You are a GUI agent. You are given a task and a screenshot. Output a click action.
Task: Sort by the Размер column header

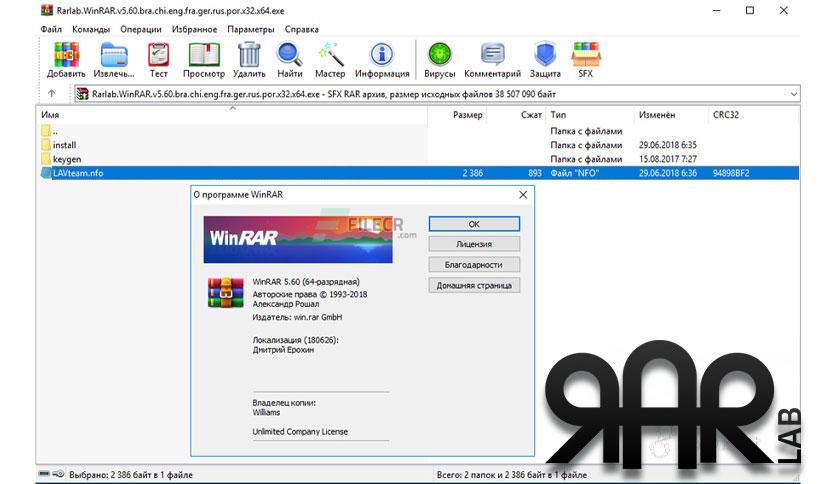468,115
